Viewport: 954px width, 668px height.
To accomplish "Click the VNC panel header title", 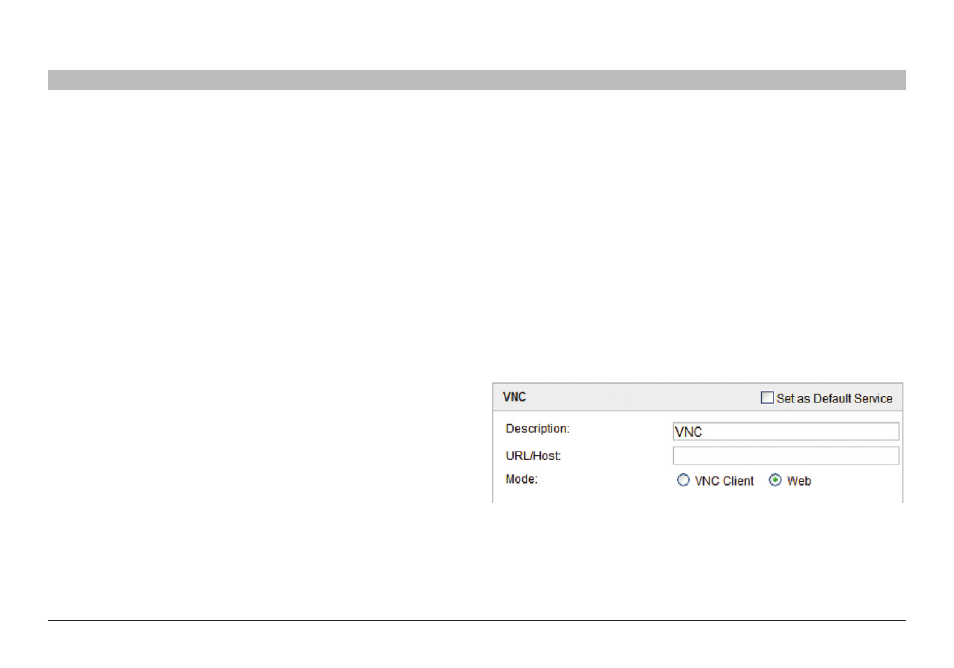I will pos(514,397).
